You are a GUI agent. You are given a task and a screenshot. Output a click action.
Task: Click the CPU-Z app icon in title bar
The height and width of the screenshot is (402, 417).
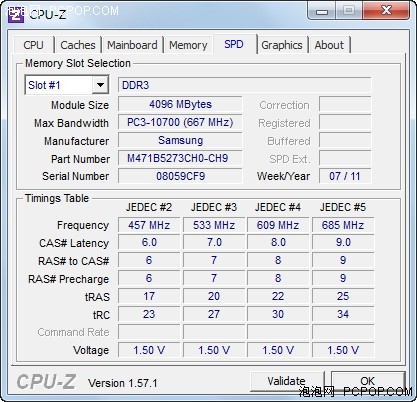pos(16,14)
